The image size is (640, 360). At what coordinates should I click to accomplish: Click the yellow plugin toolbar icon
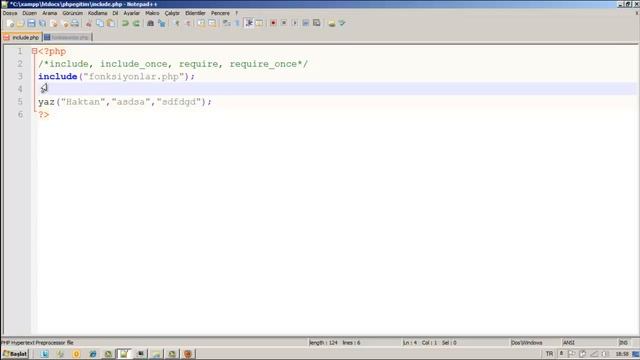[331, 23]
